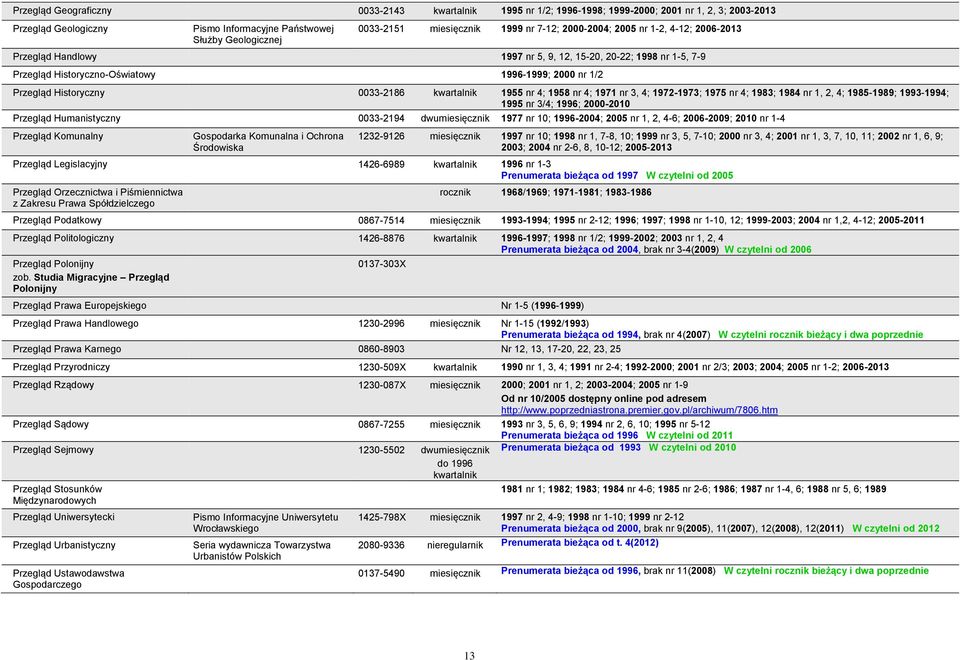Select ISSN 1230-5502

coord(381,450)
